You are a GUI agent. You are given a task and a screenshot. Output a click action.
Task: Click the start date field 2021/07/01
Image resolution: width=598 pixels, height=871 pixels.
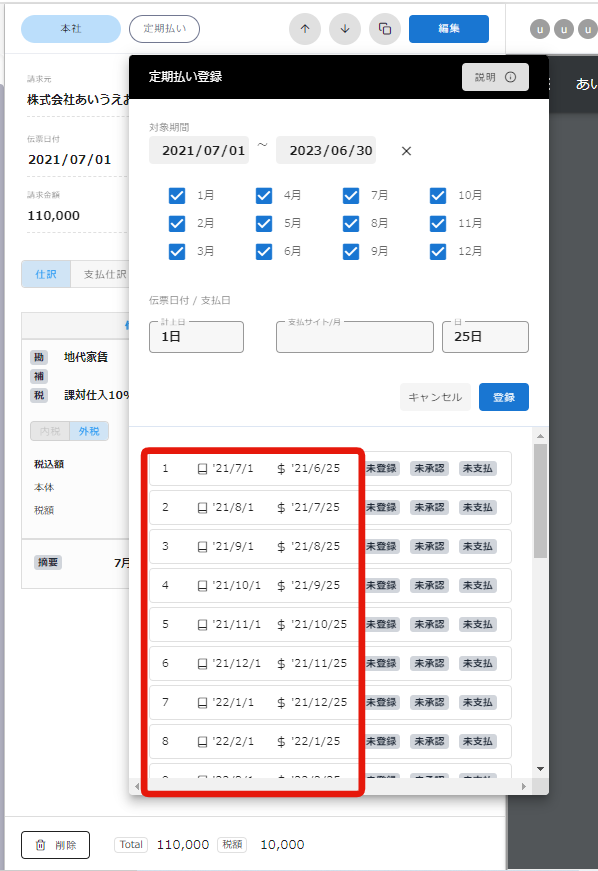[199, 151]
